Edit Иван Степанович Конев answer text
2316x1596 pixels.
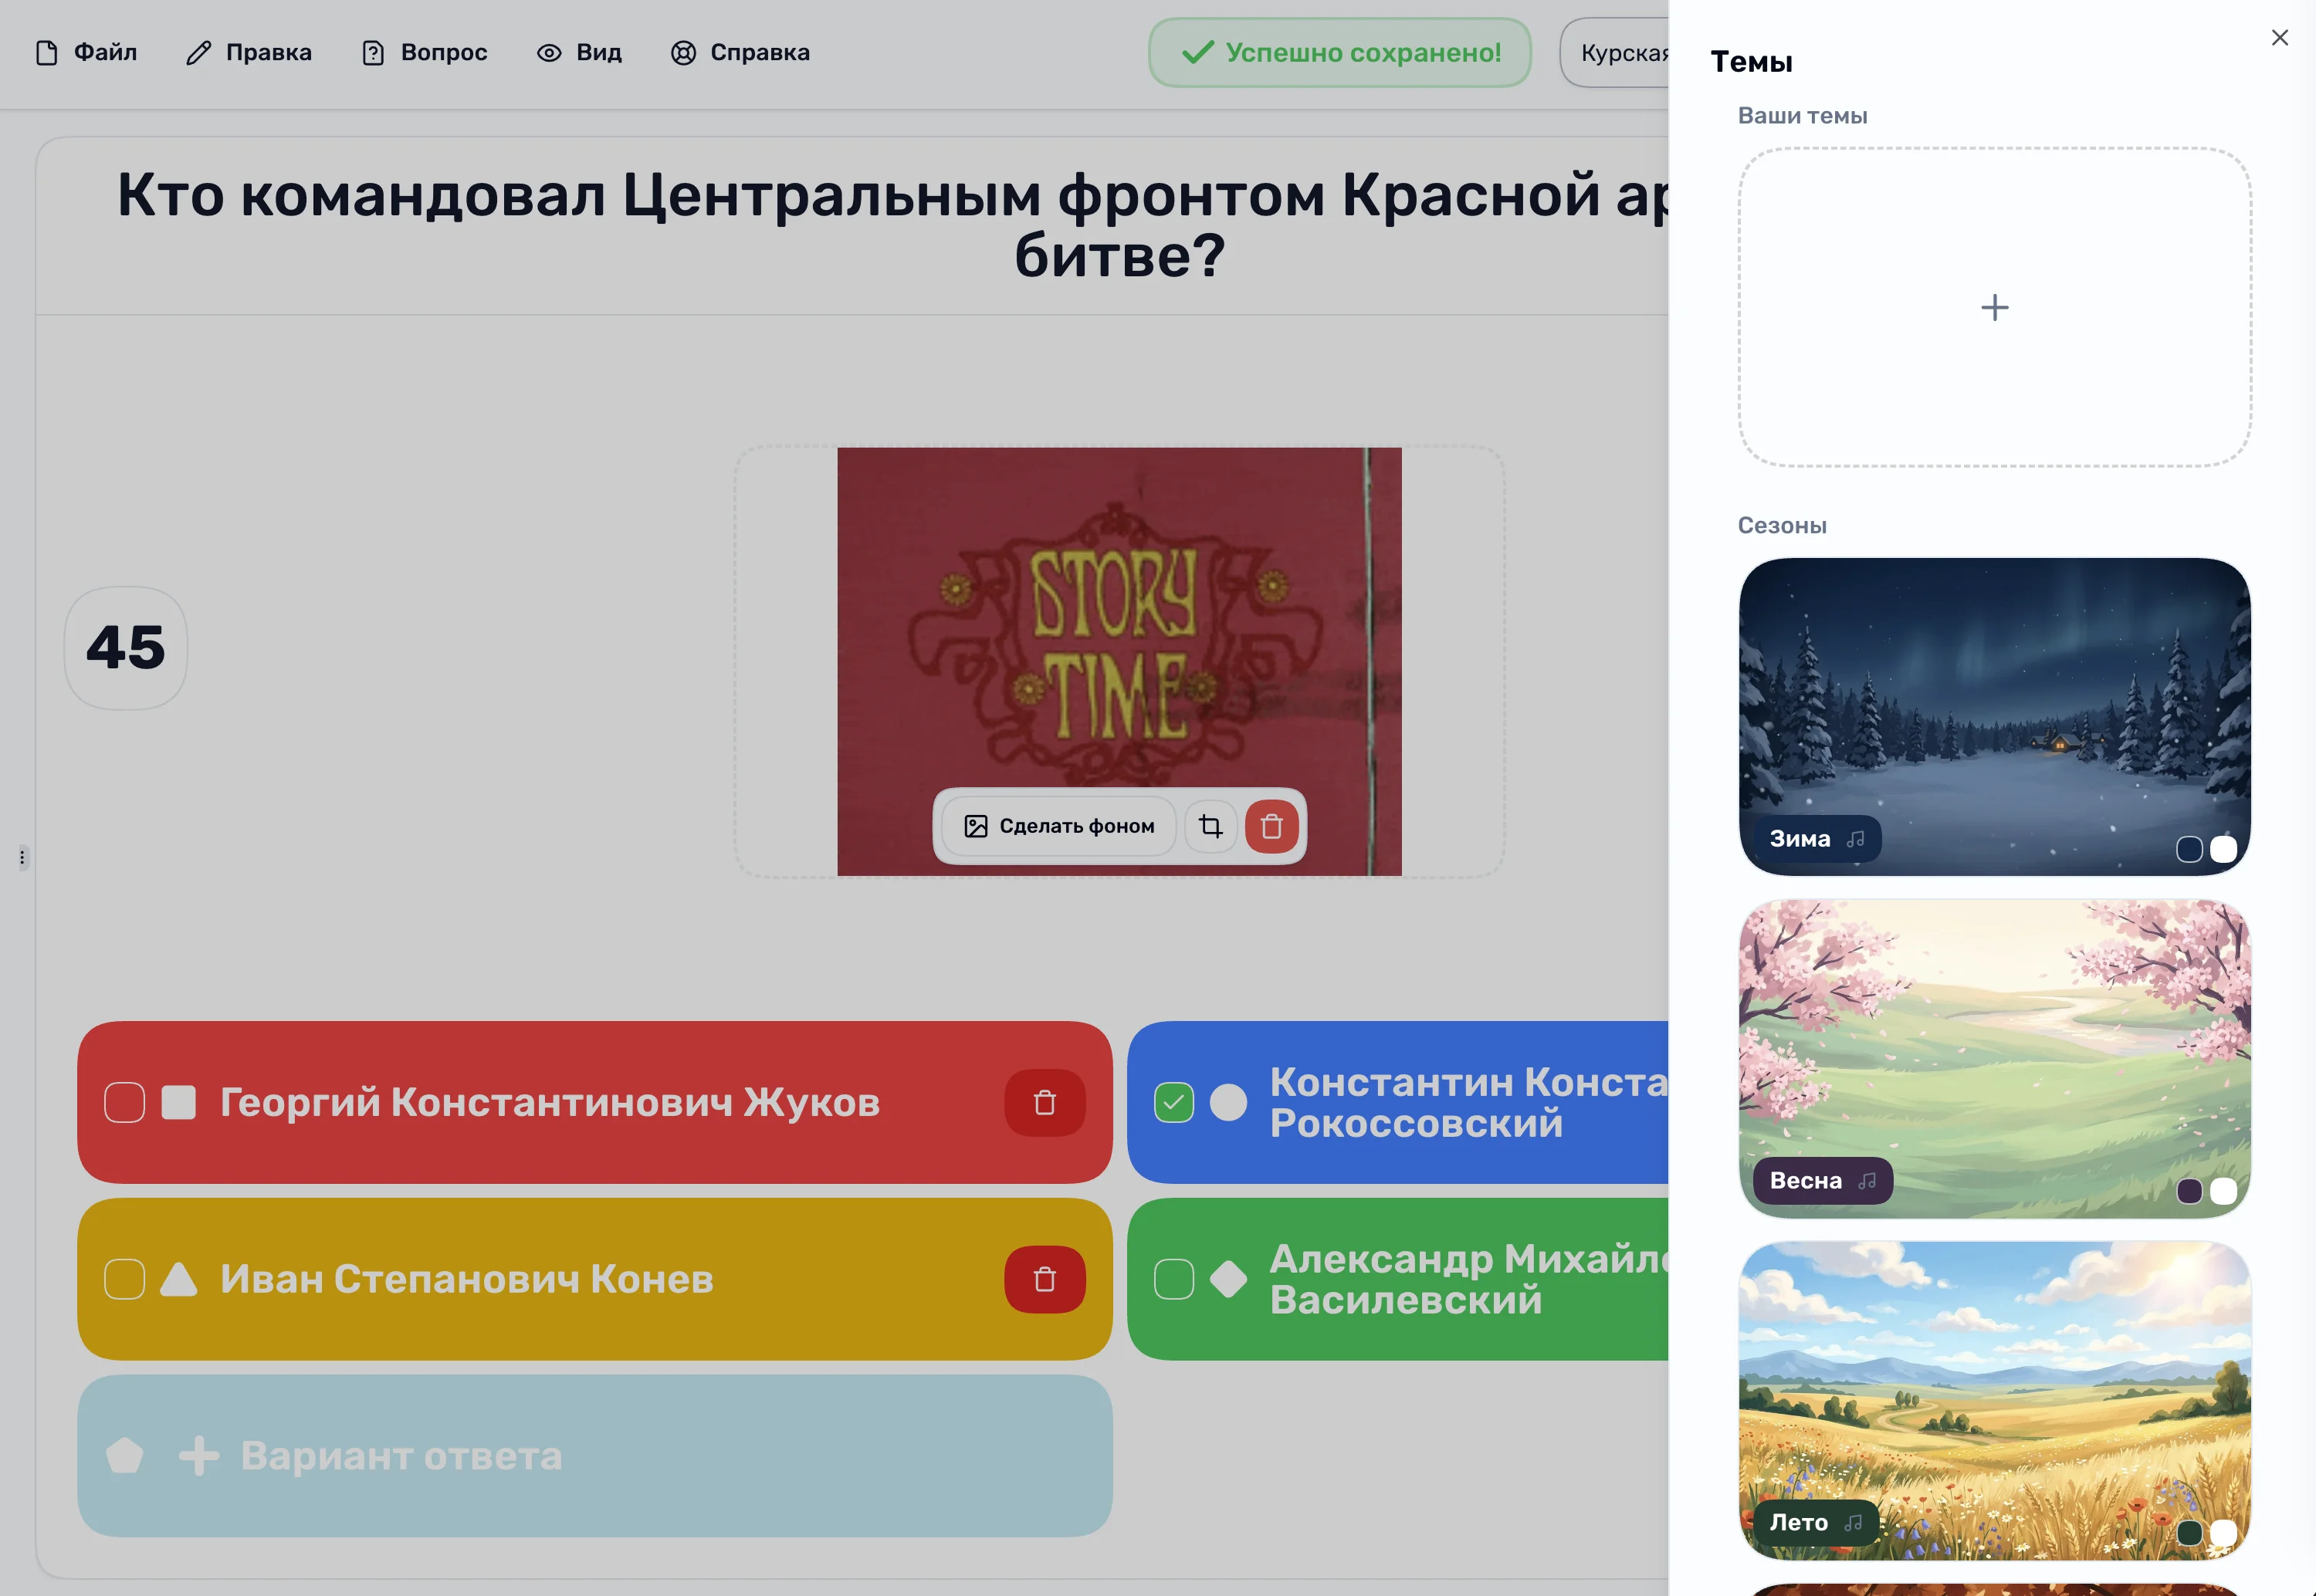[x=467, y=1279]
